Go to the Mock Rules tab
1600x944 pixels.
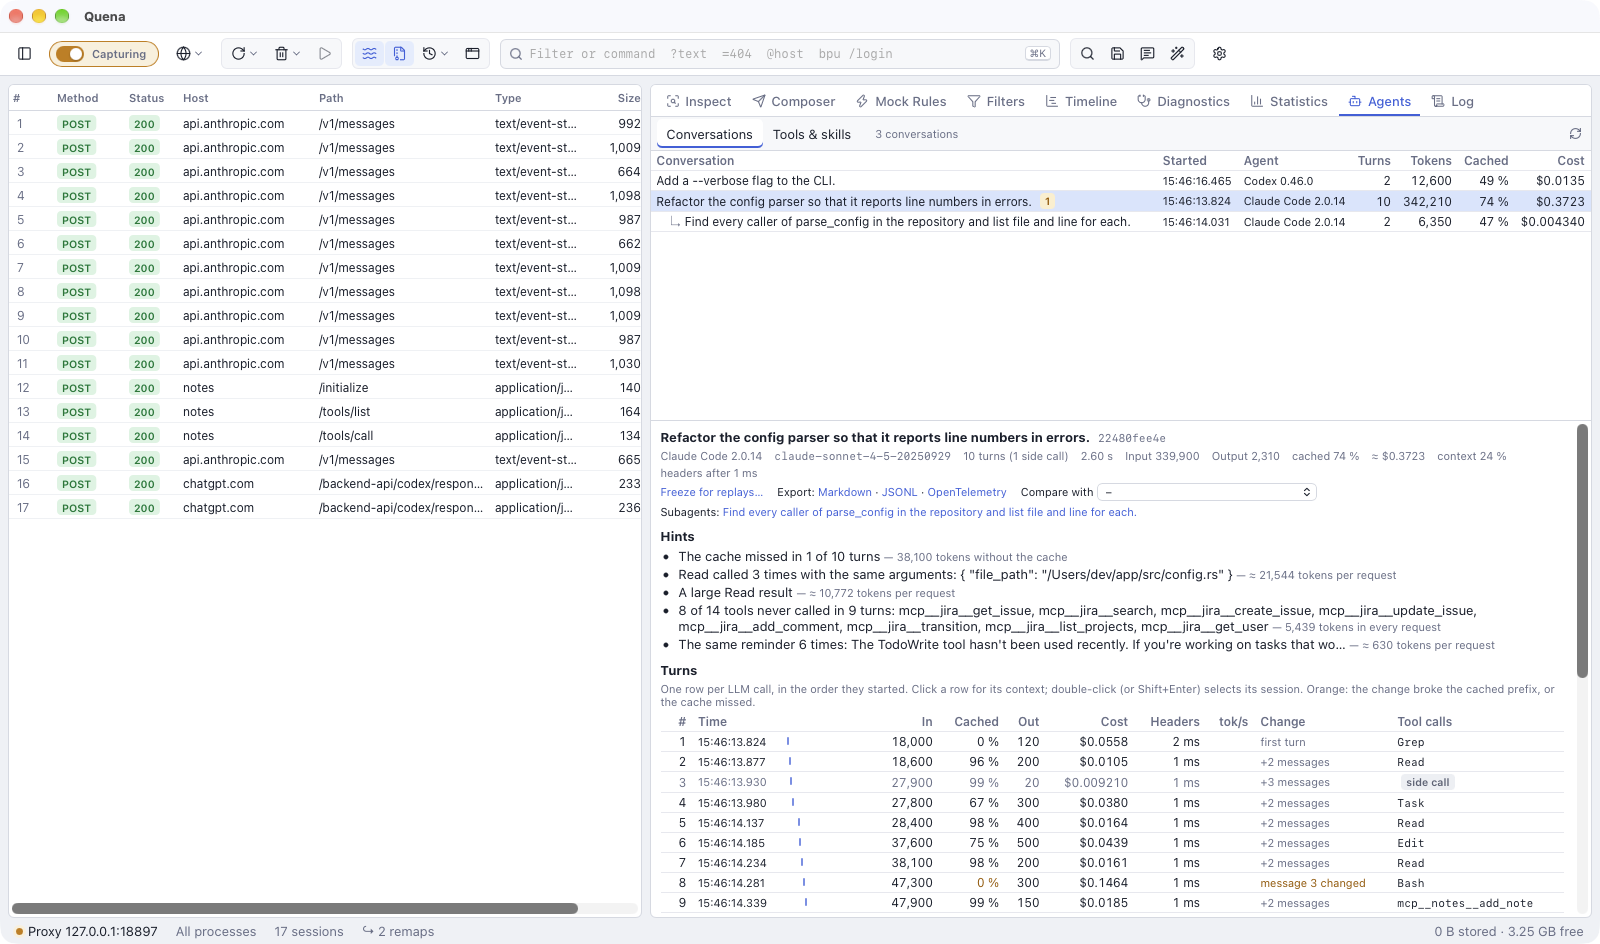901,102
